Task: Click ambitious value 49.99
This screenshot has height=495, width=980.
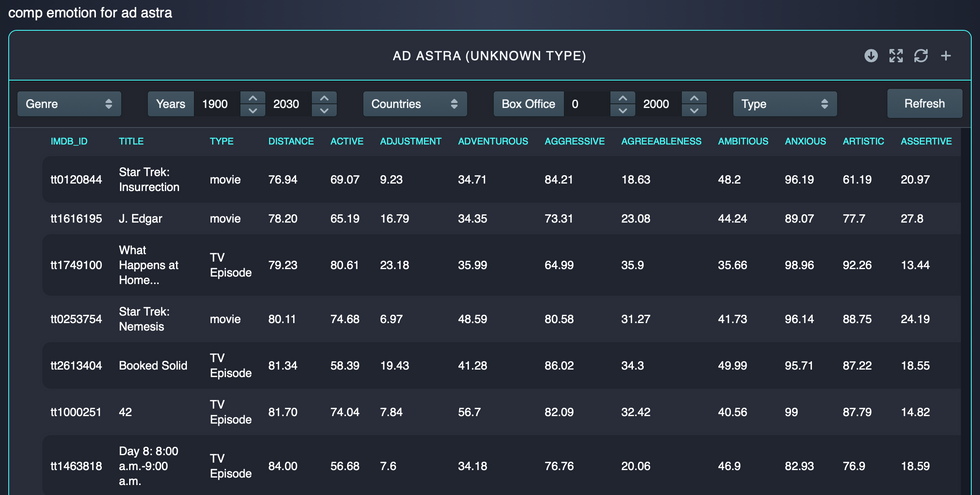Action: (732, 366)
